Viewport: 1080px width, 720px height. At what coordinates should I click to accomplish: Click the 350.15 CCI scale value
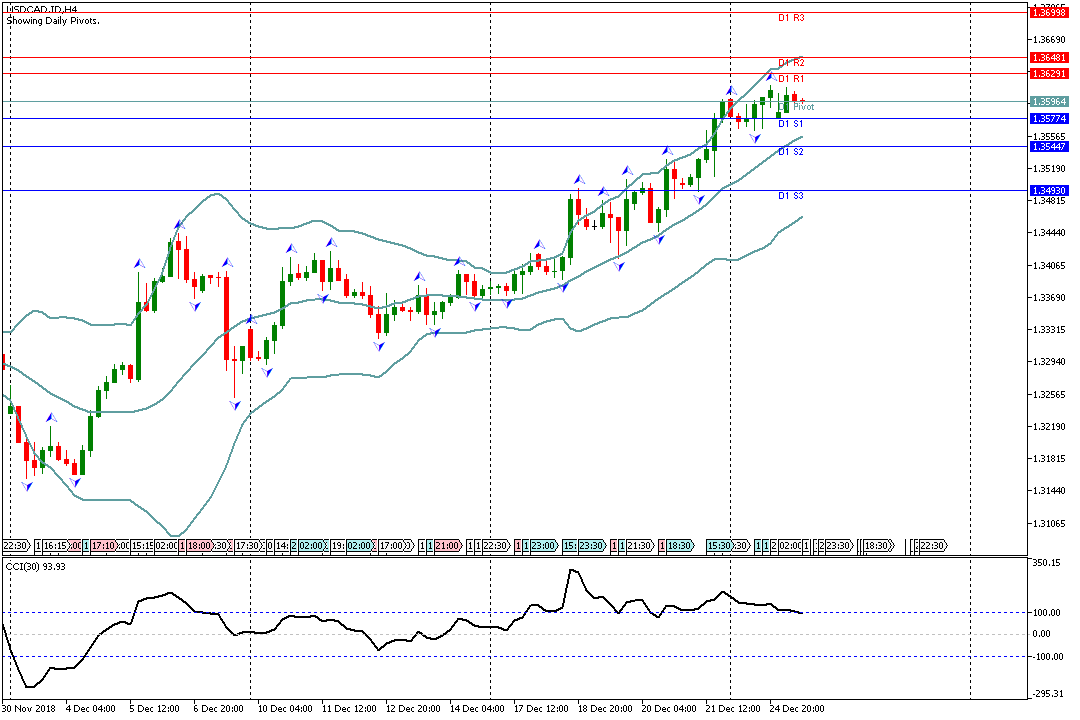(1047, 563)
